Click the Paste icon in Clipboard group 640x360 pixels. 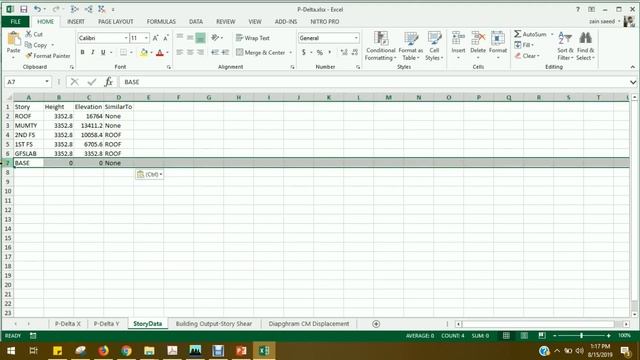[13, 39]
